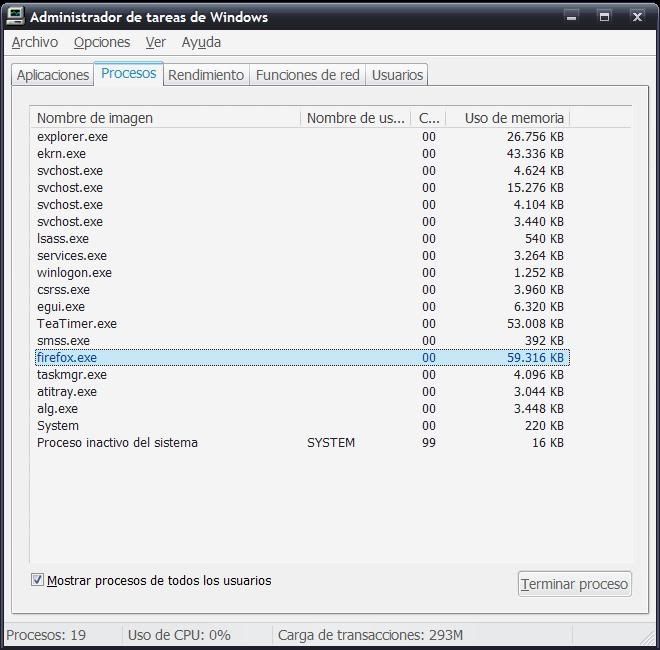Select the System process row
This screenshot has height=650, width=660.
pyautogui.click(x=302, y=426)
